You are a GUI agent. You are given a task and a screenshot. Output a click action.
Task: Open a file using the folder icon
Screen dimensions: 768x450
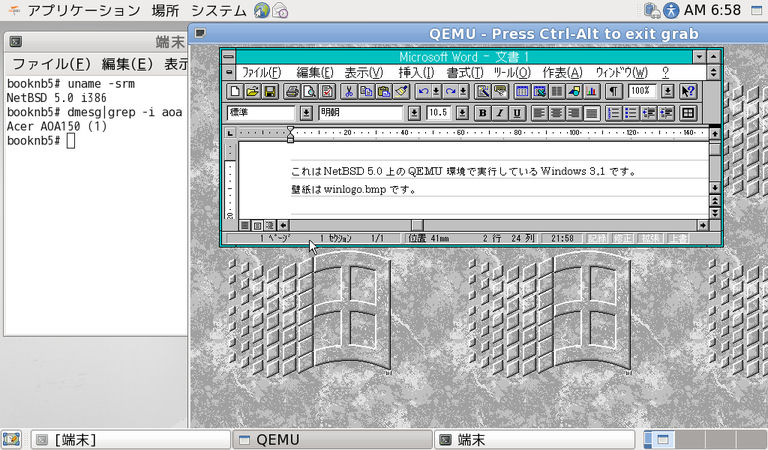(x=253, y=91)
